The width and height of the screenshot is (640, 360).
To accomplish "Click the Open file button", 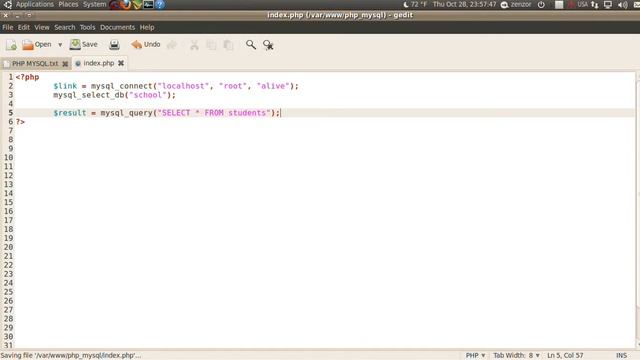I will (37, 44).
